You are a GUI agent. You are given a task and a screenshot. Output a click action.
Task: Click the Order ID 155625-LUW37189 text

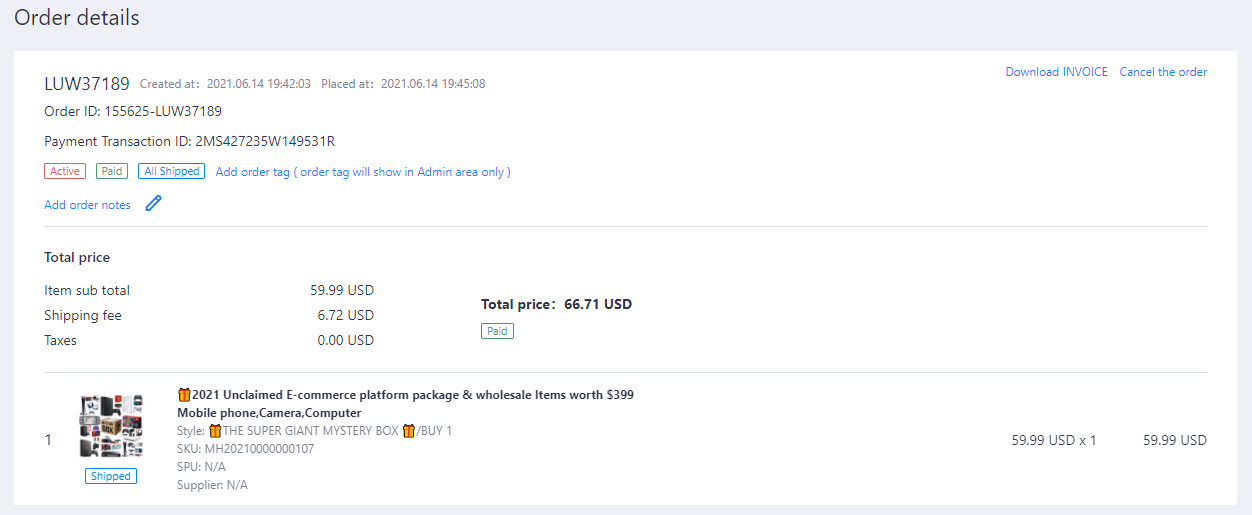click(x=133, y=111)
